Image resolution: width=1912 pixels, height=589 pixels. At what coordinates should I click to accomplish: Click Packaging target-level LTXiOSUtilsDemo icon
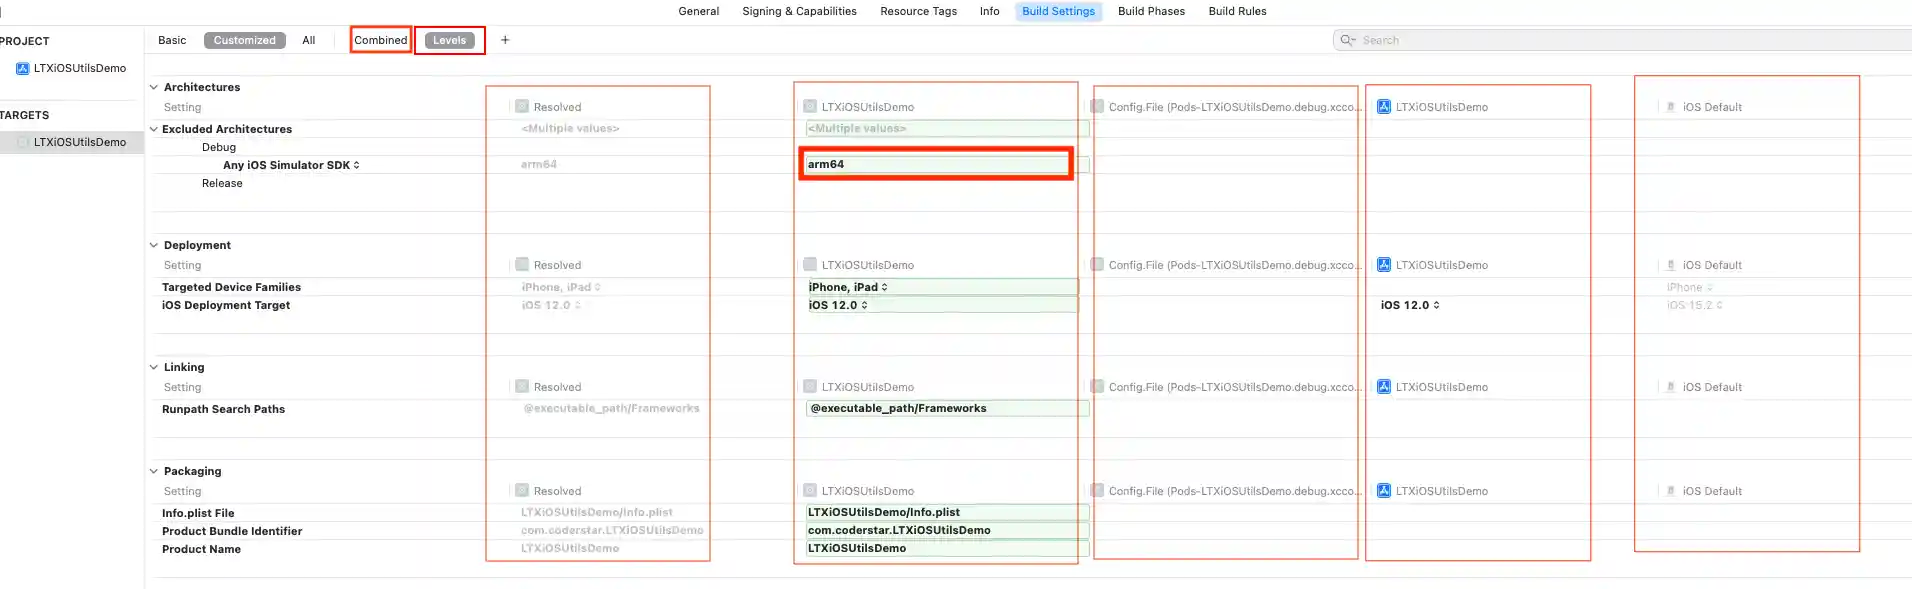click(x=810, y=491)
